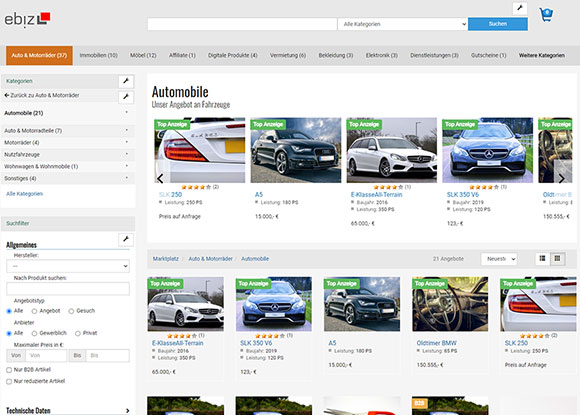The image size is (580, 415).
Task: Click wrench icon beside Zurück zu Auto & Motorräder
Action: tap(126, 97)
